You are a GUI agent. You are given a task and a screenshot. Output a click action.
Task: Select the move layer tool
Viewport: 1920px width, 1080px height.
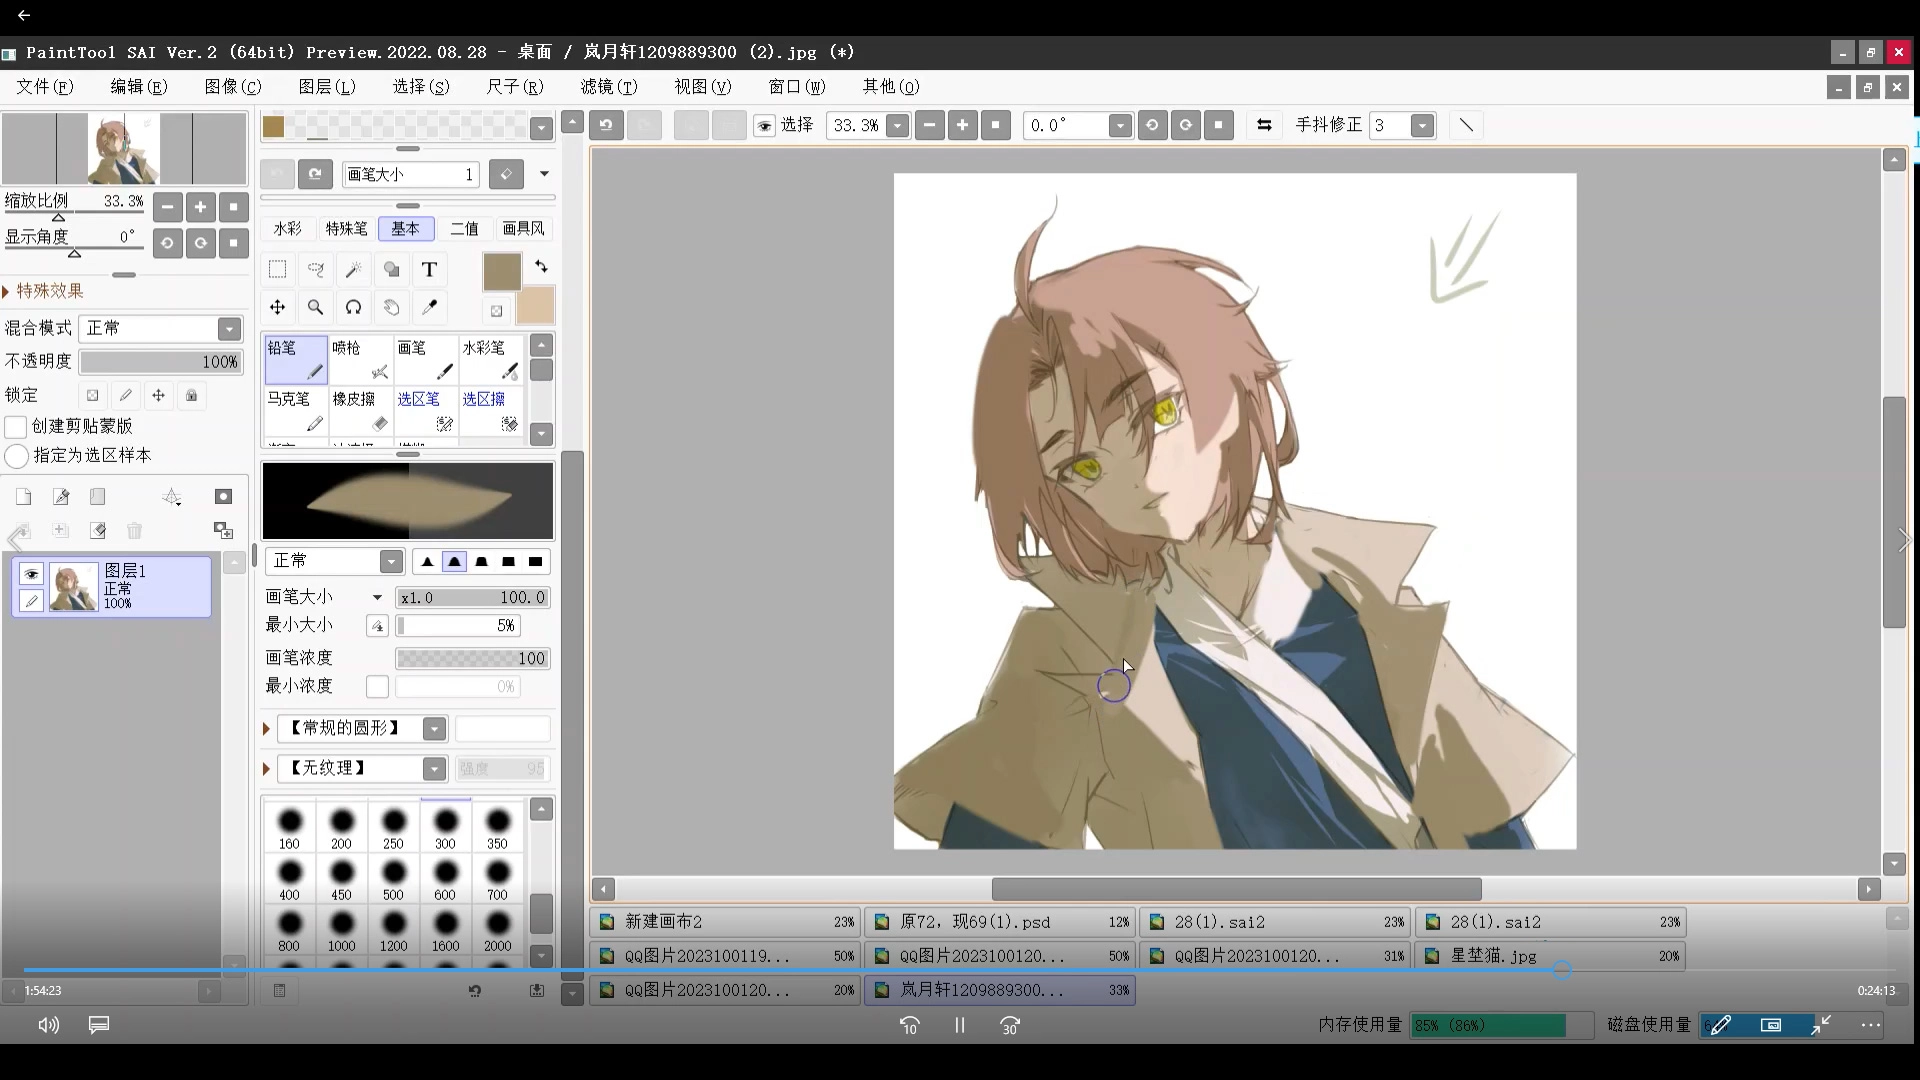tap(277, 307)
